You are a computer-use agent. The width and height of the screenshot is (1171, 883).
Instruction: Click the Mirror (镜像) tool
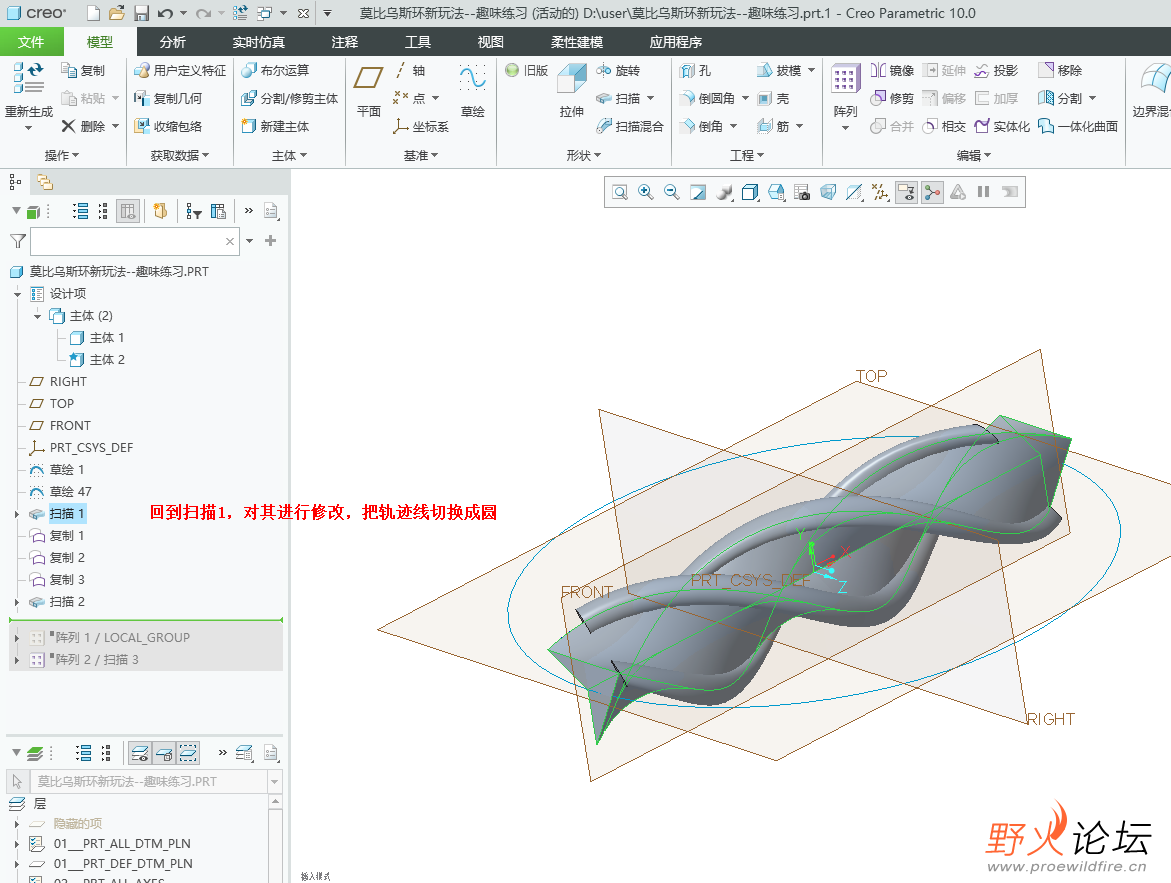click(892, 70)
